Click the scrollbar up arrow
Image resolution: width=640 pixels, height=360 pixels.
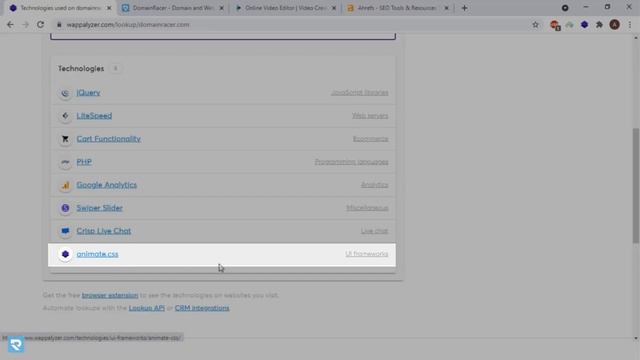coord(636,38)
